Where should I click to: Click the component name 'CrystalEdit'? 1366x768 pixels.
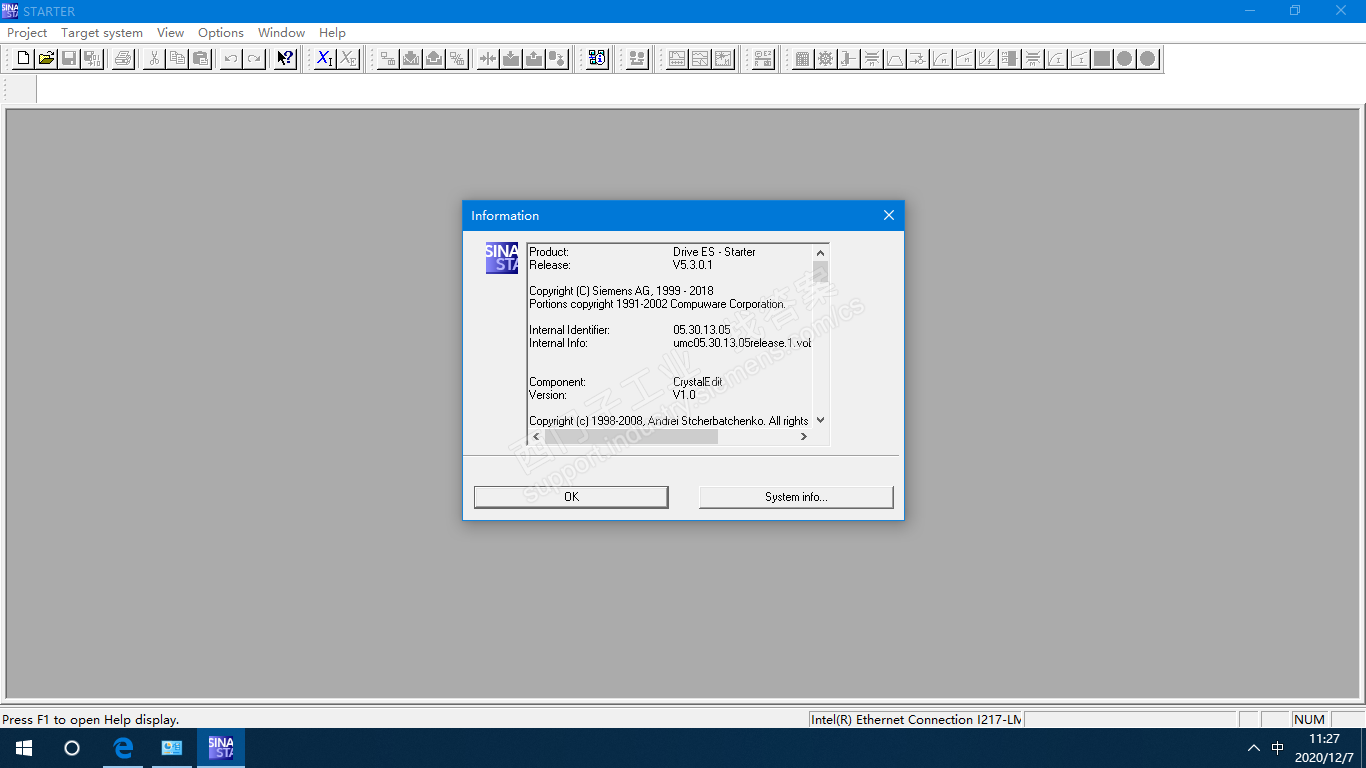point(698,382)
